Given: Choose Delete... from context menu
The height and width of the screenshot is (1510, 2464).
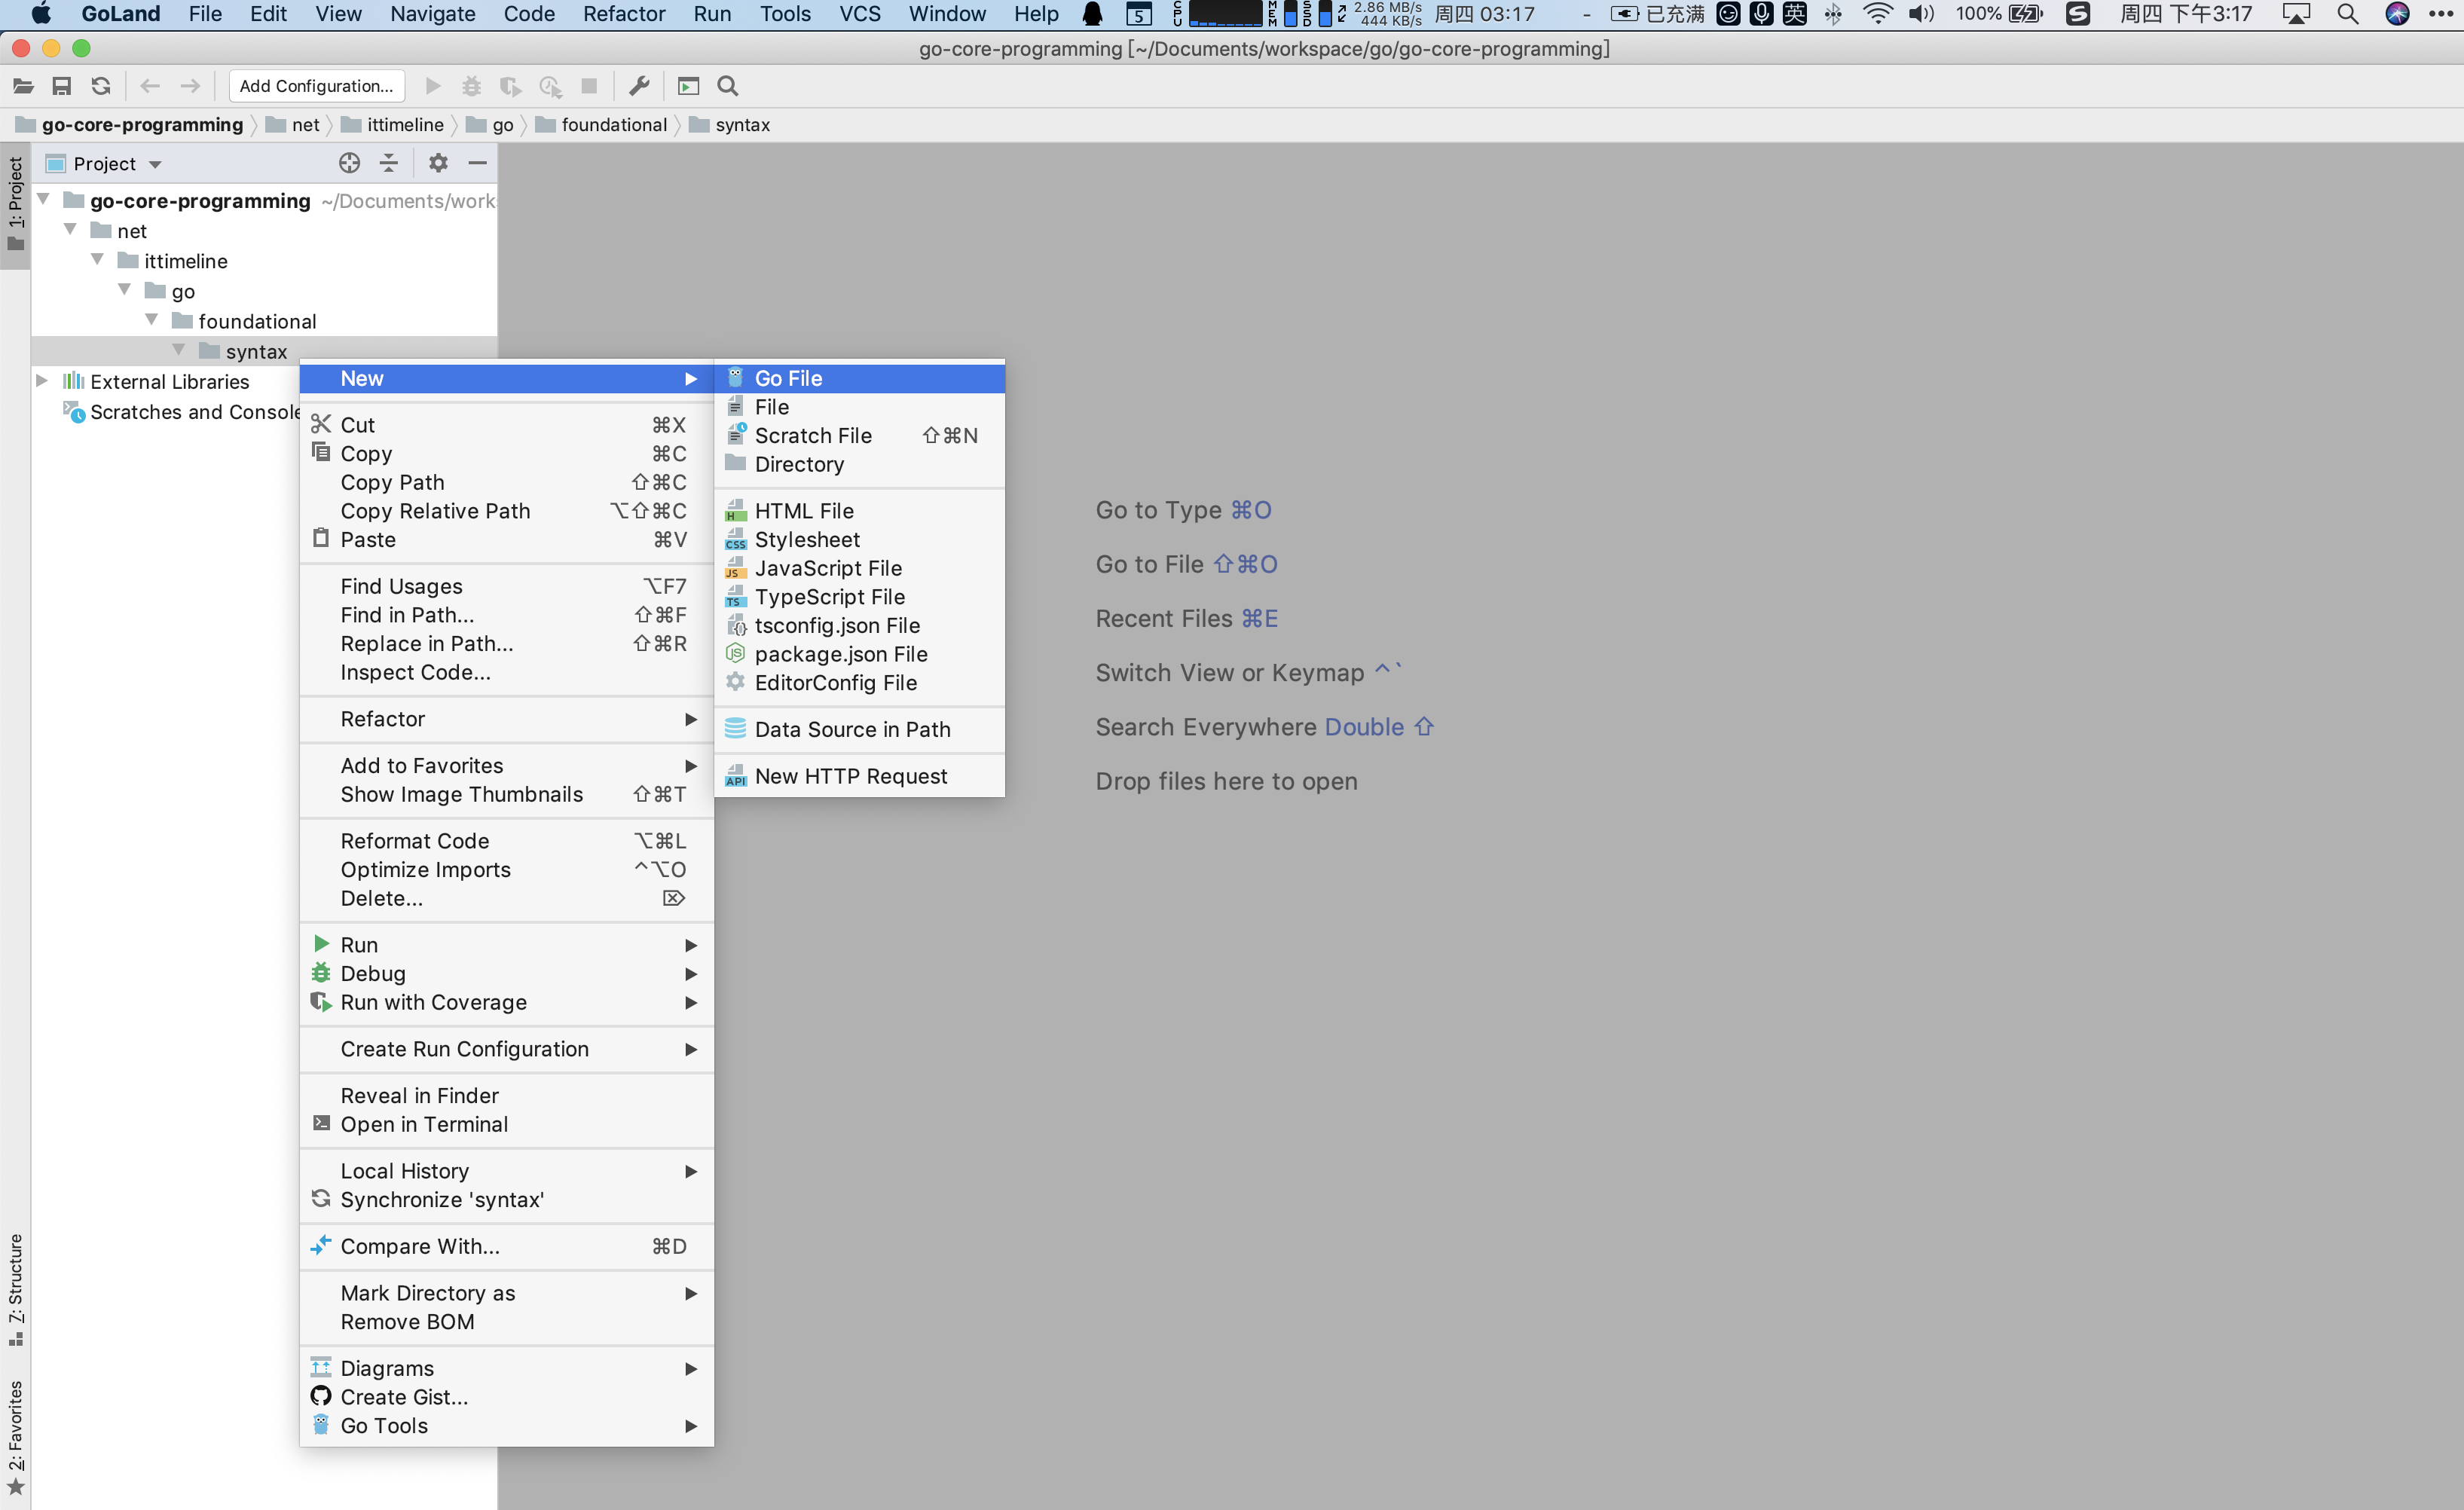Looking at the screenshot, I should (x=506, y=899).
